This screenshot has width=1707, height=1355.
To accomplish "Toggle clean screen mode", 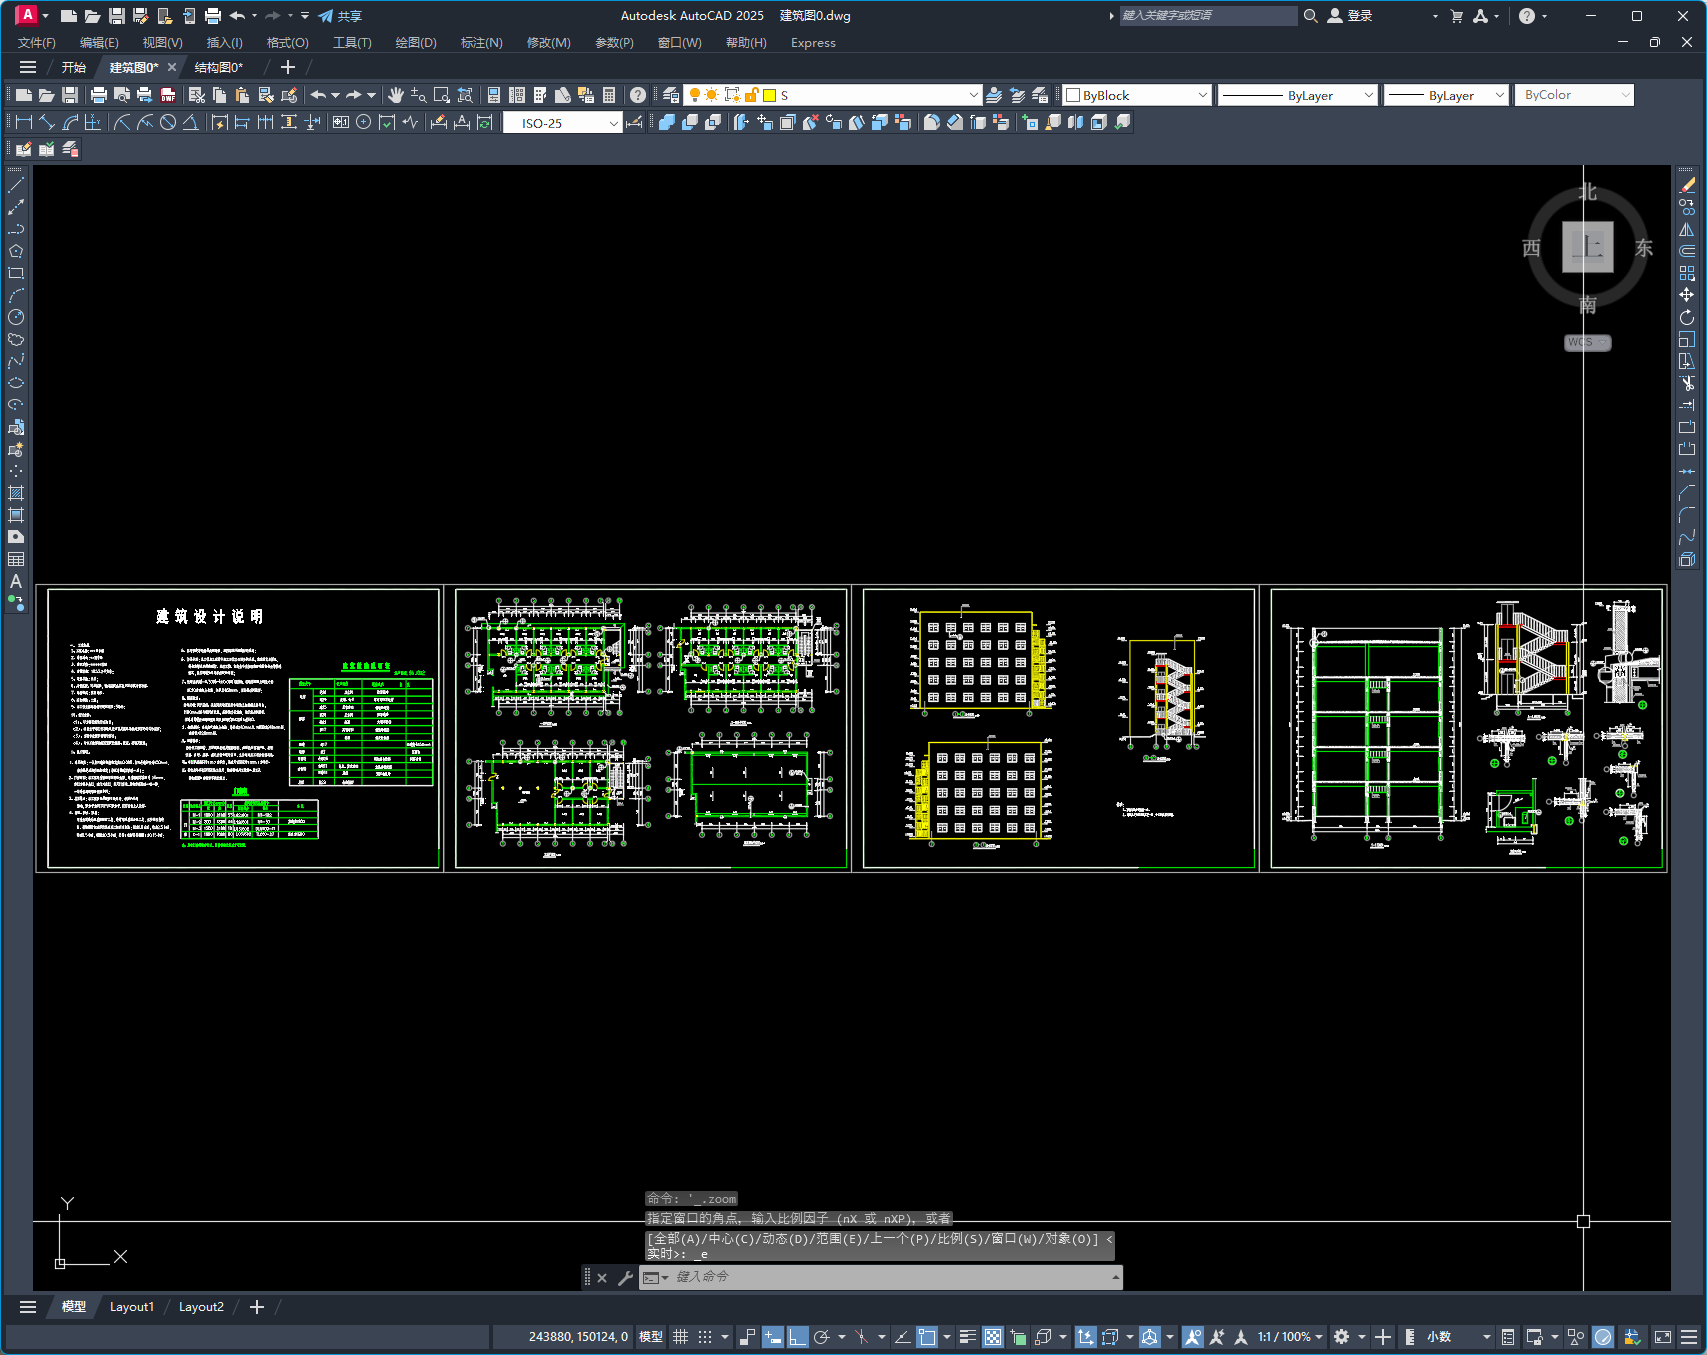I will [x=1663, y=1337].
